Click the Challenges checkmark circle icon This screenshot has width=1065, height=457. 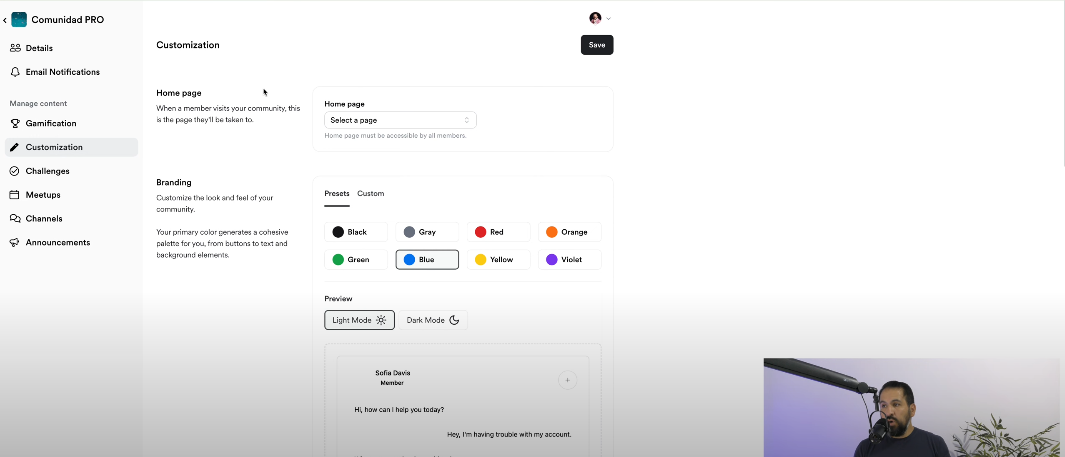(15, 171)
